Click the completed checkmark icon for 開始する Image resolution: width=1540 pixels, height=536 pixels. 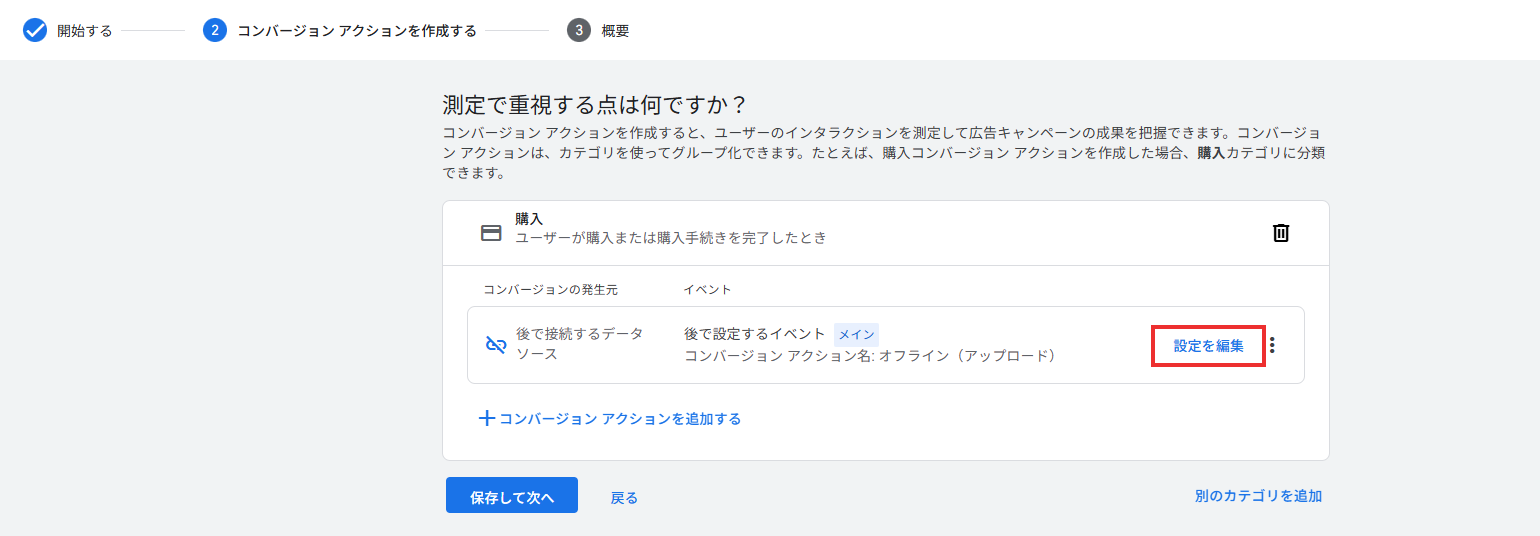35,30
